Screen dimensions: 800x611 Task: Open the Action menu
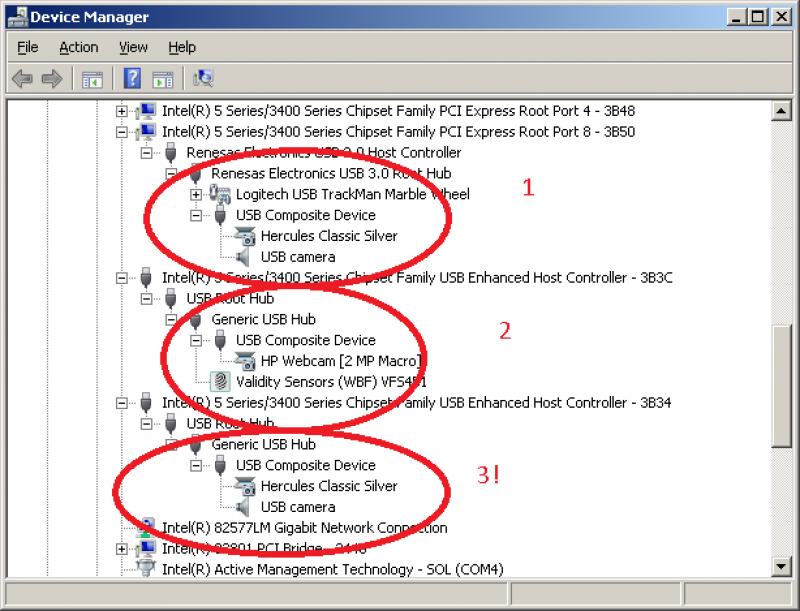tap(79, 47)
